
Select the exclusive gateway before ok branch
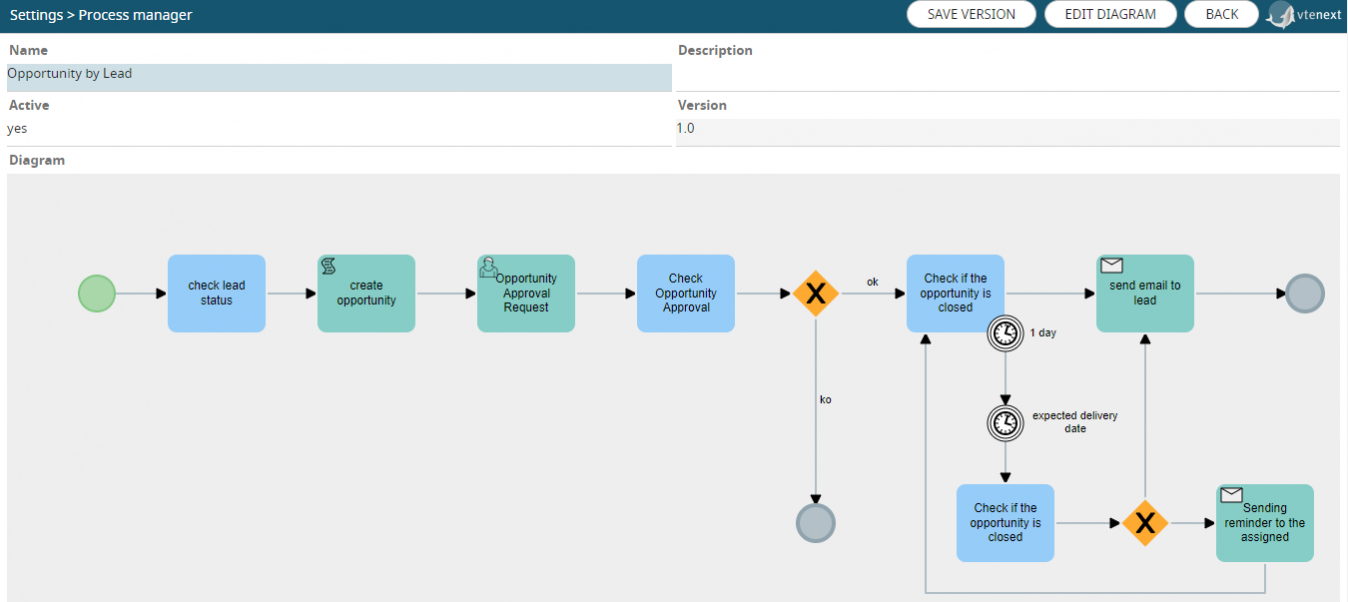click(816, 294)
